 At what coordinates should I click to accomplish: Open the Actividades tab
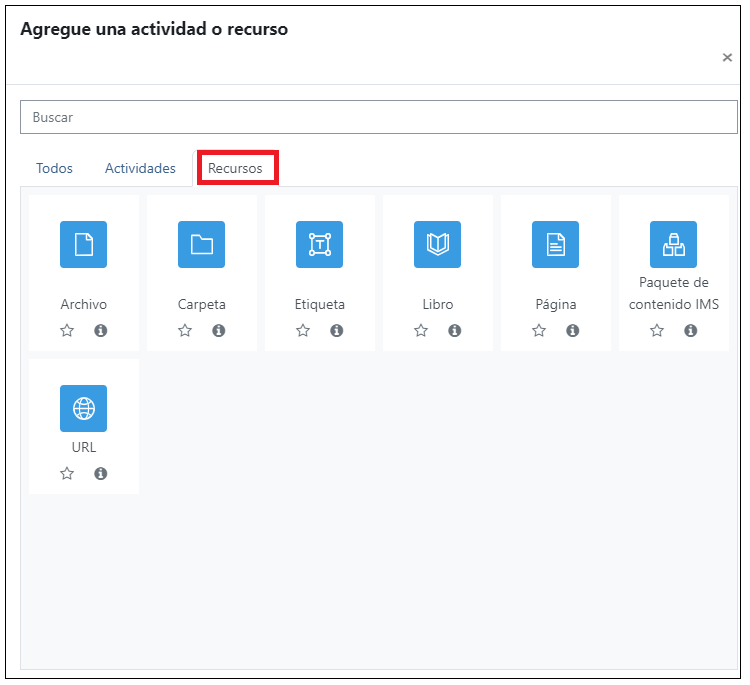[x=140, y=168]
